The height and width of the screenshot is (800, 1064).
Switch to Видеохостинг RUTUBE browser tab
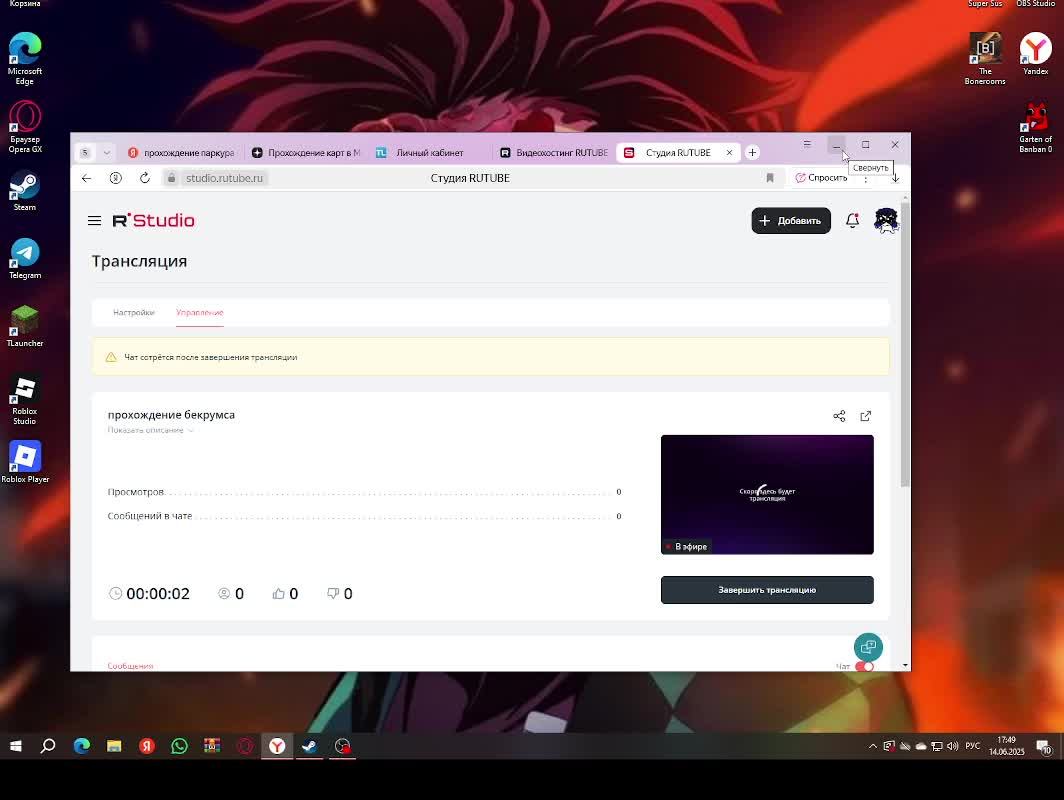(554, 153)
